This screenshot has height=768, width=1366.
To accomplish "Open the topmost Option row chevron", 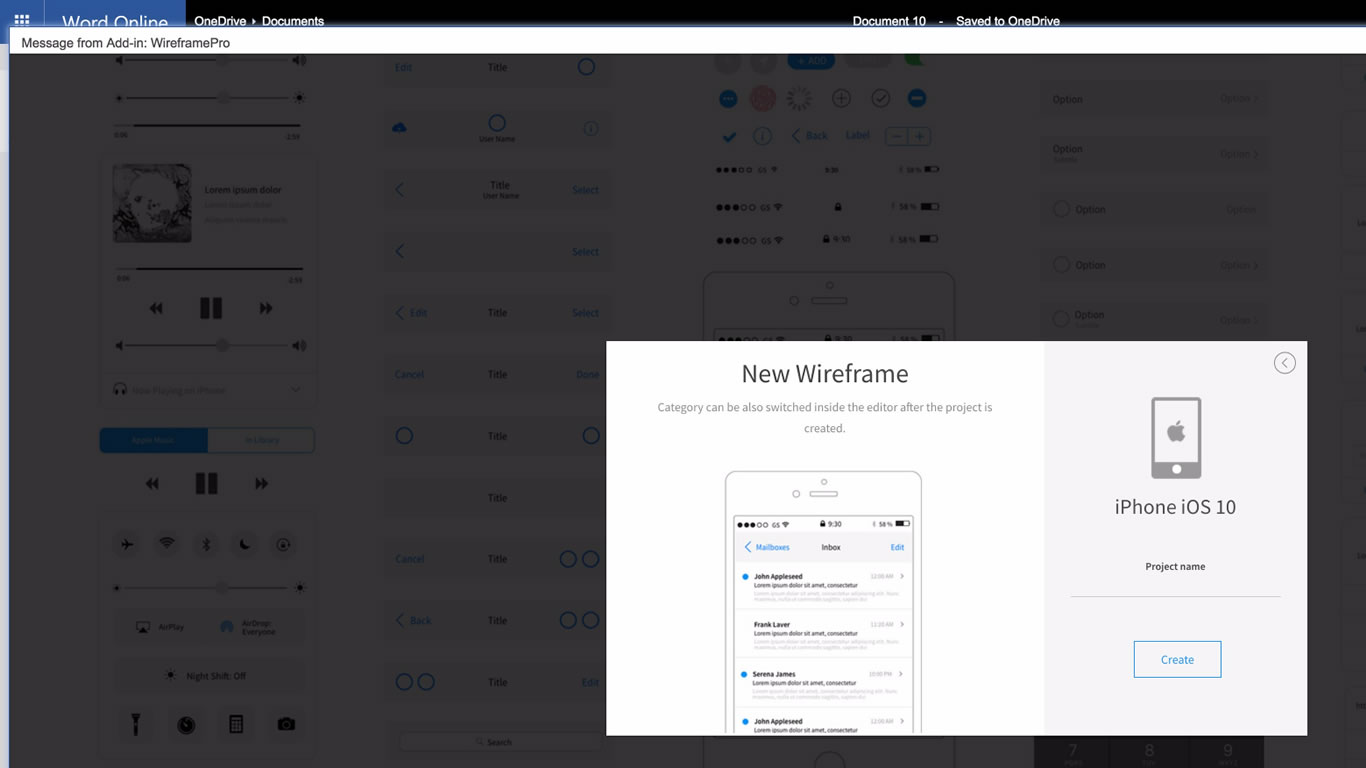I will 1256,98.
